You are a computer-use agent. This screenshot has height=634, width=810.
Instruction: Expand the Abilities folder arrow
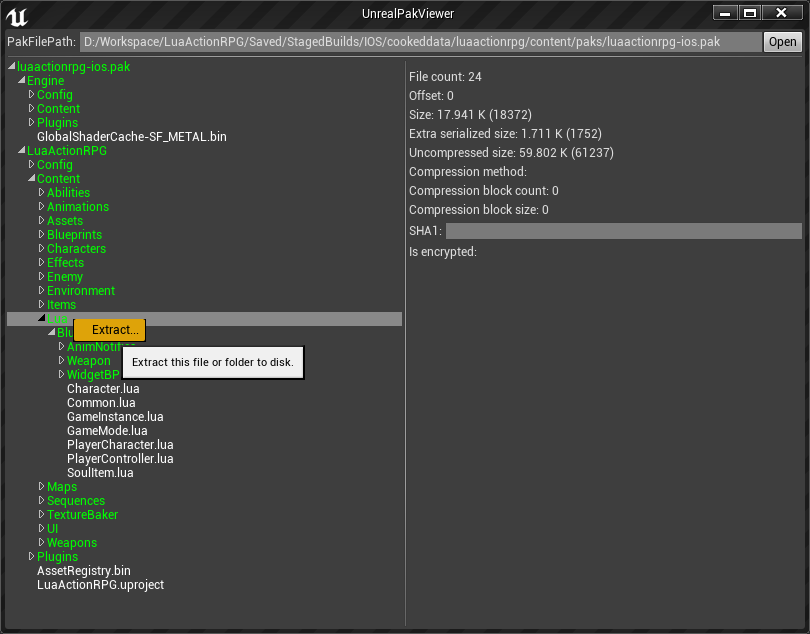(x=42, y=192)
